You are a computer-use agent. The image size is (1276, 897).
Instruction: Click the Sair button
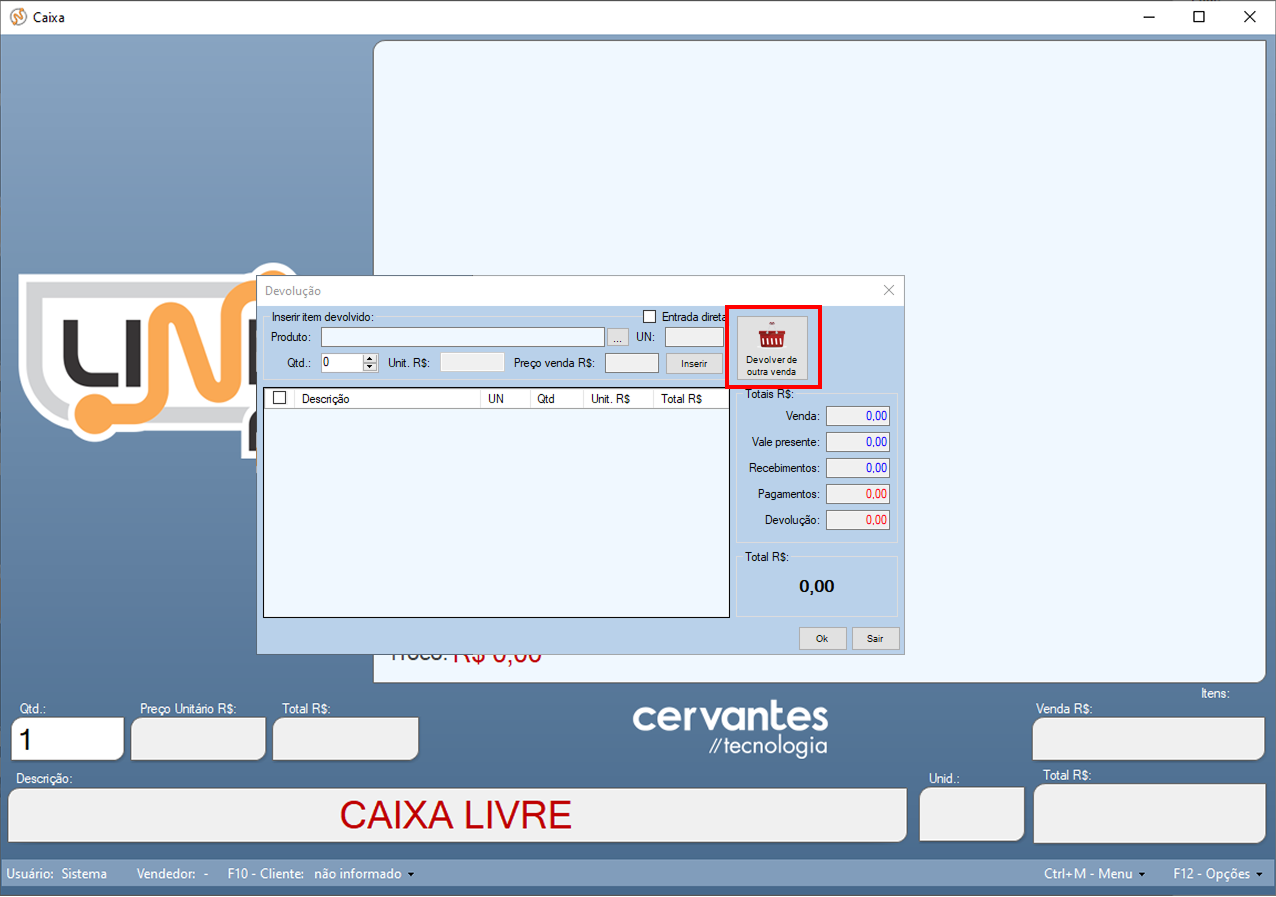click(875, 639)
